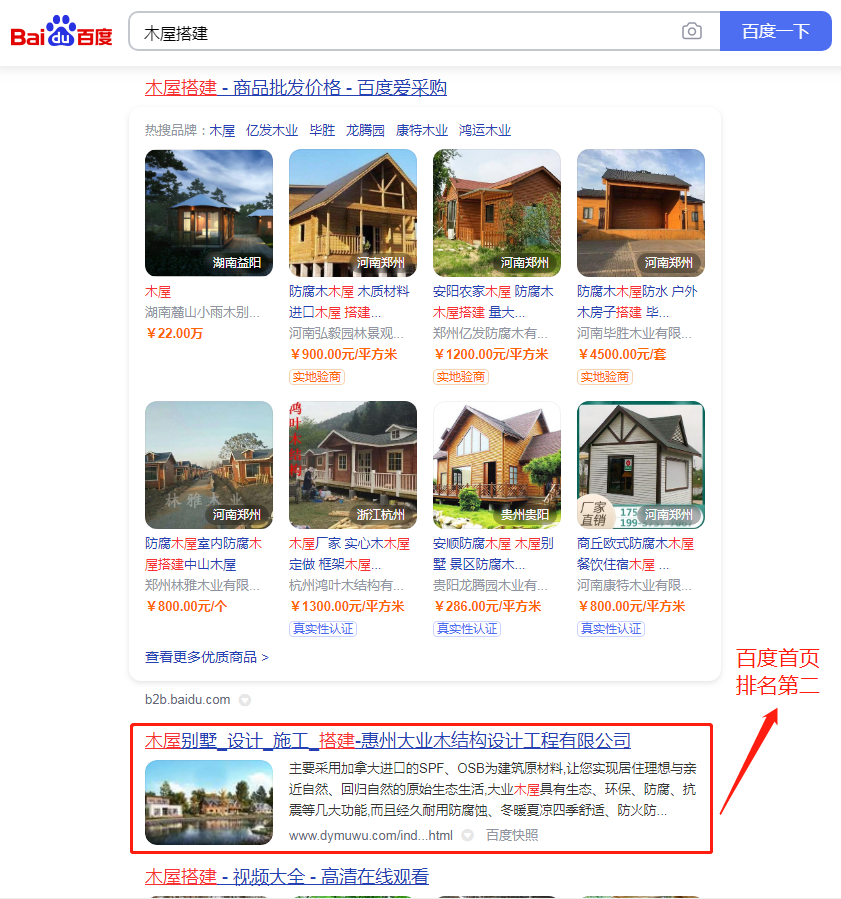
Task: Click 实地验商 badge under 河南毕胜木业
Action: tap(604, 377)
